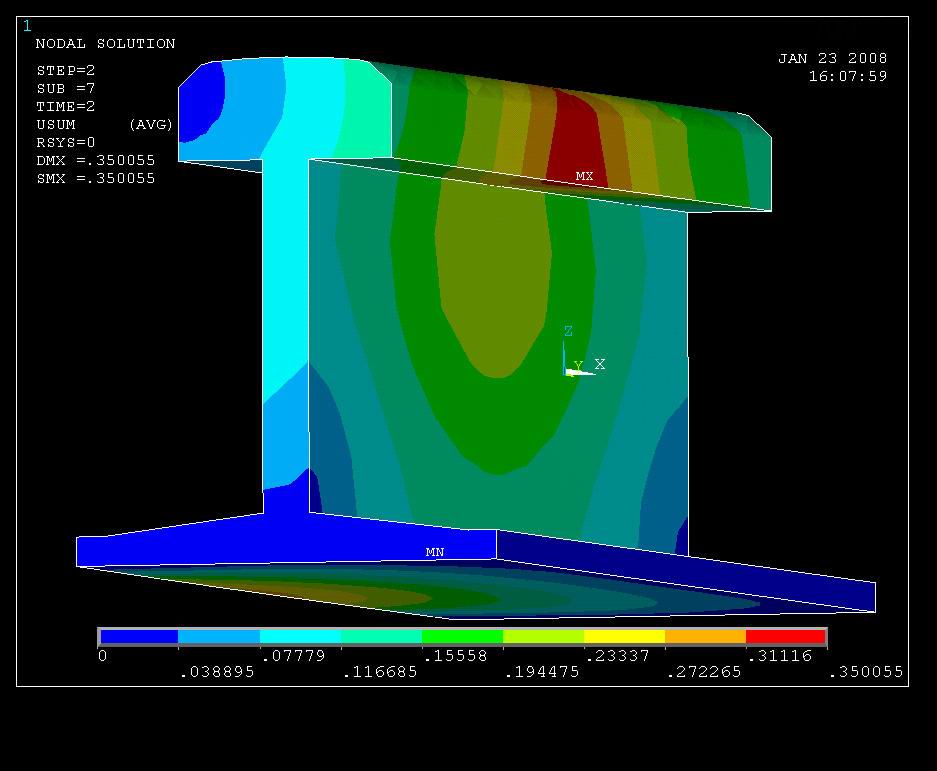Click the TIME=2 label

click(x=66, y=106)
